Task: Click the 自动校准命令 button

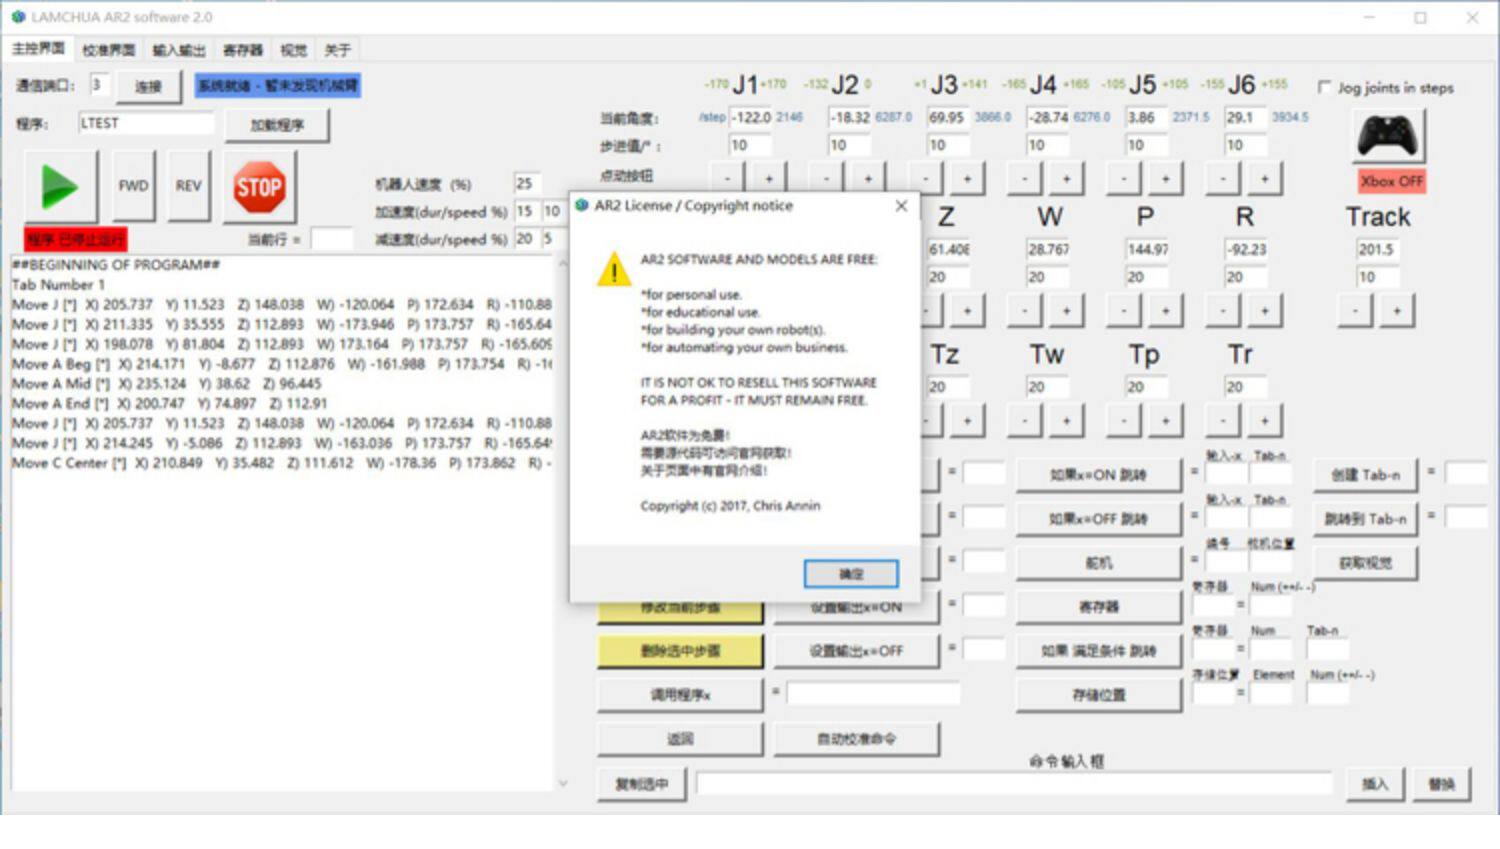Action: click(856, 739)
